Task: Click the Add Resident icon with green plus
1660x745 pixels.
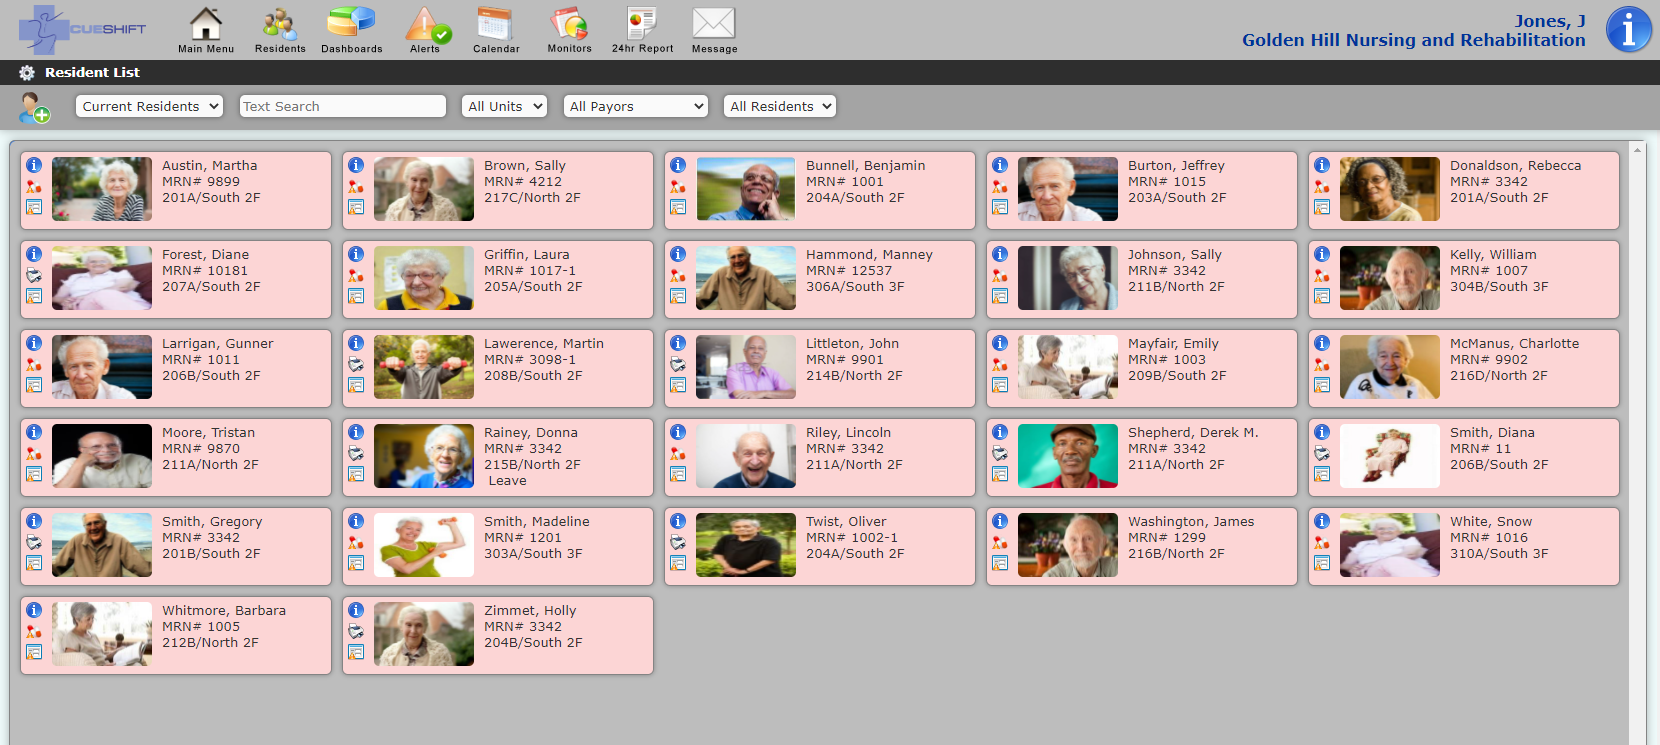Action: [x=34, y=107]
